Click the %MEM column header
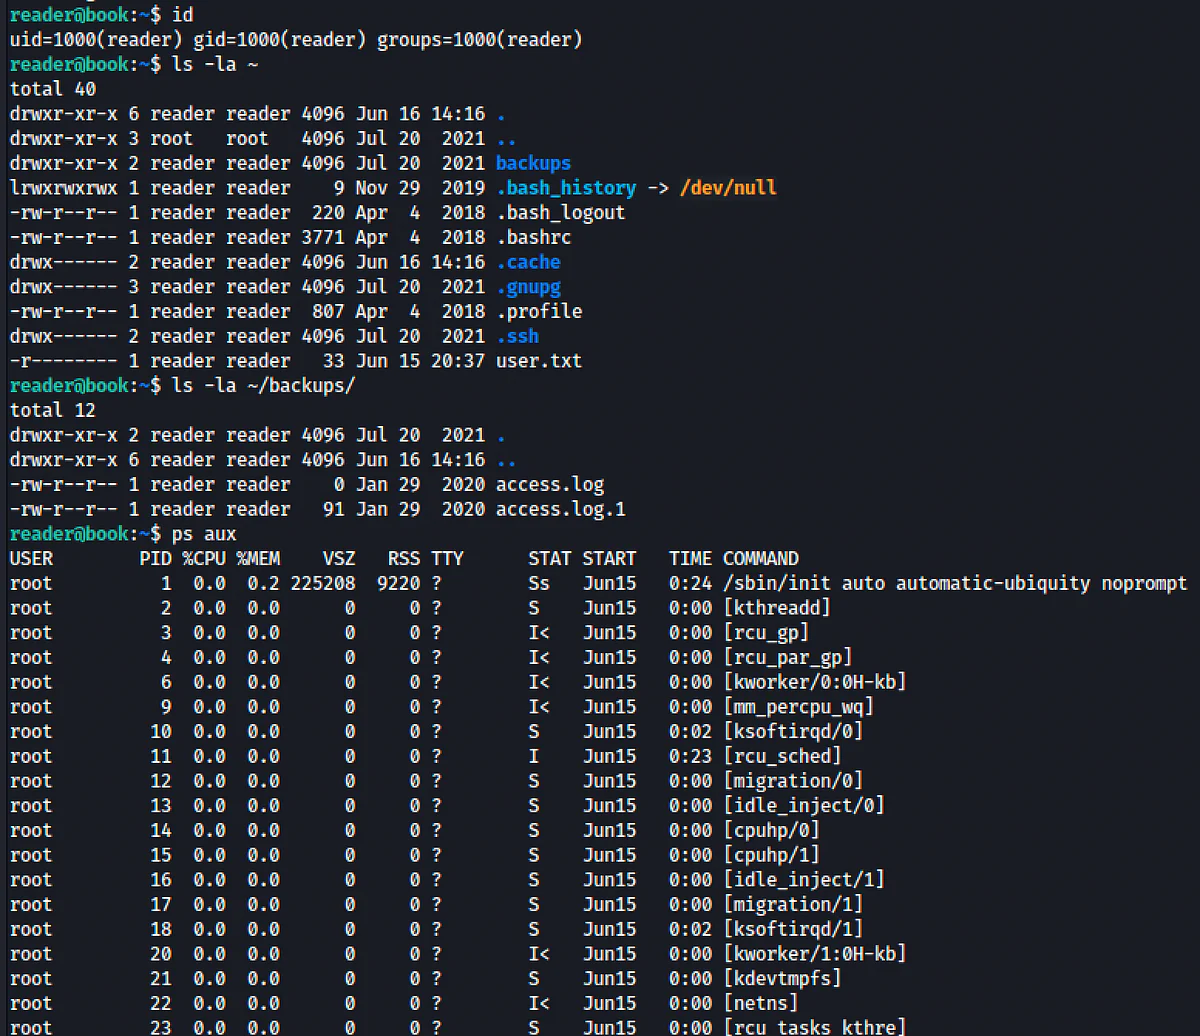1200x1036 pixels. pos(258,559)
